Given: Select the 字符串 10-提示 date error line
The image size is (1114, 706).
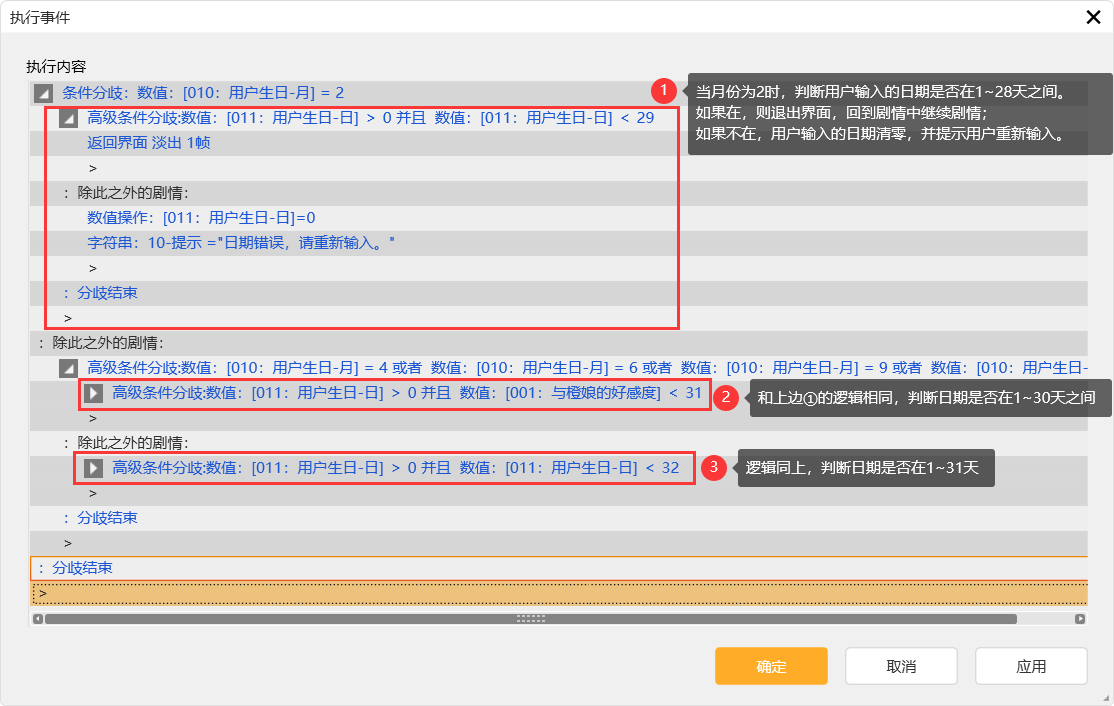Looking at the screenshot, I should point(241,243).
